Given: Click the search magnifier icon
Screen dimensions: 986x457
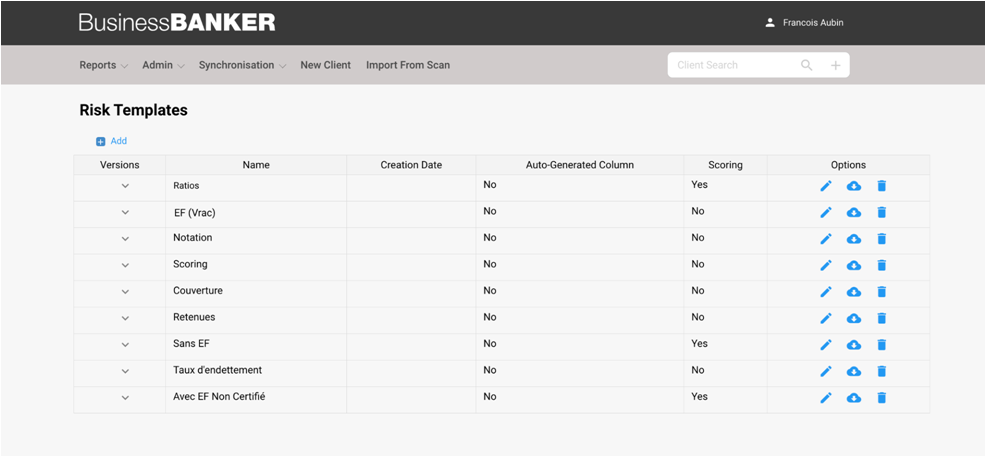Looking at the screenshot, I should tap(807, 66).
